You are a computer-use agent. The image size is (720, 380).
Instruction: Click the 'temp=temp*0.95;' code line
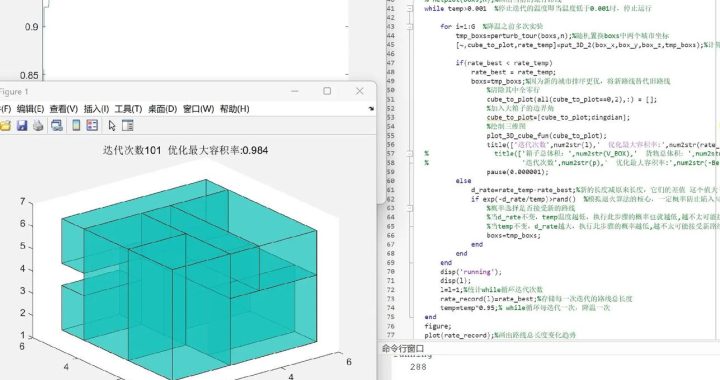pyautogui.click(x=468, y=307)
